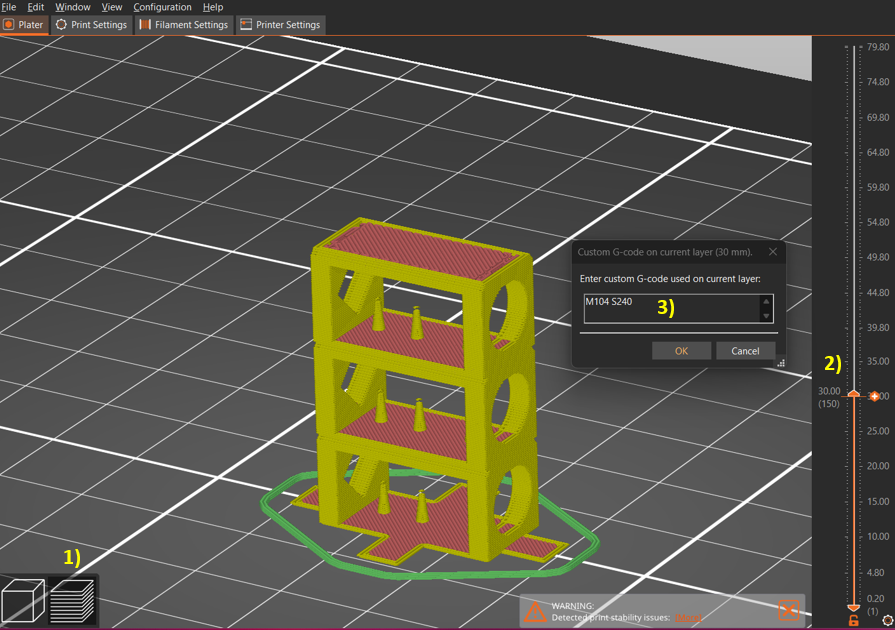The width and height of the screenshot is (895, 630).
Task: Open the Filament Settings tab
Action: (x=183, y=24)
